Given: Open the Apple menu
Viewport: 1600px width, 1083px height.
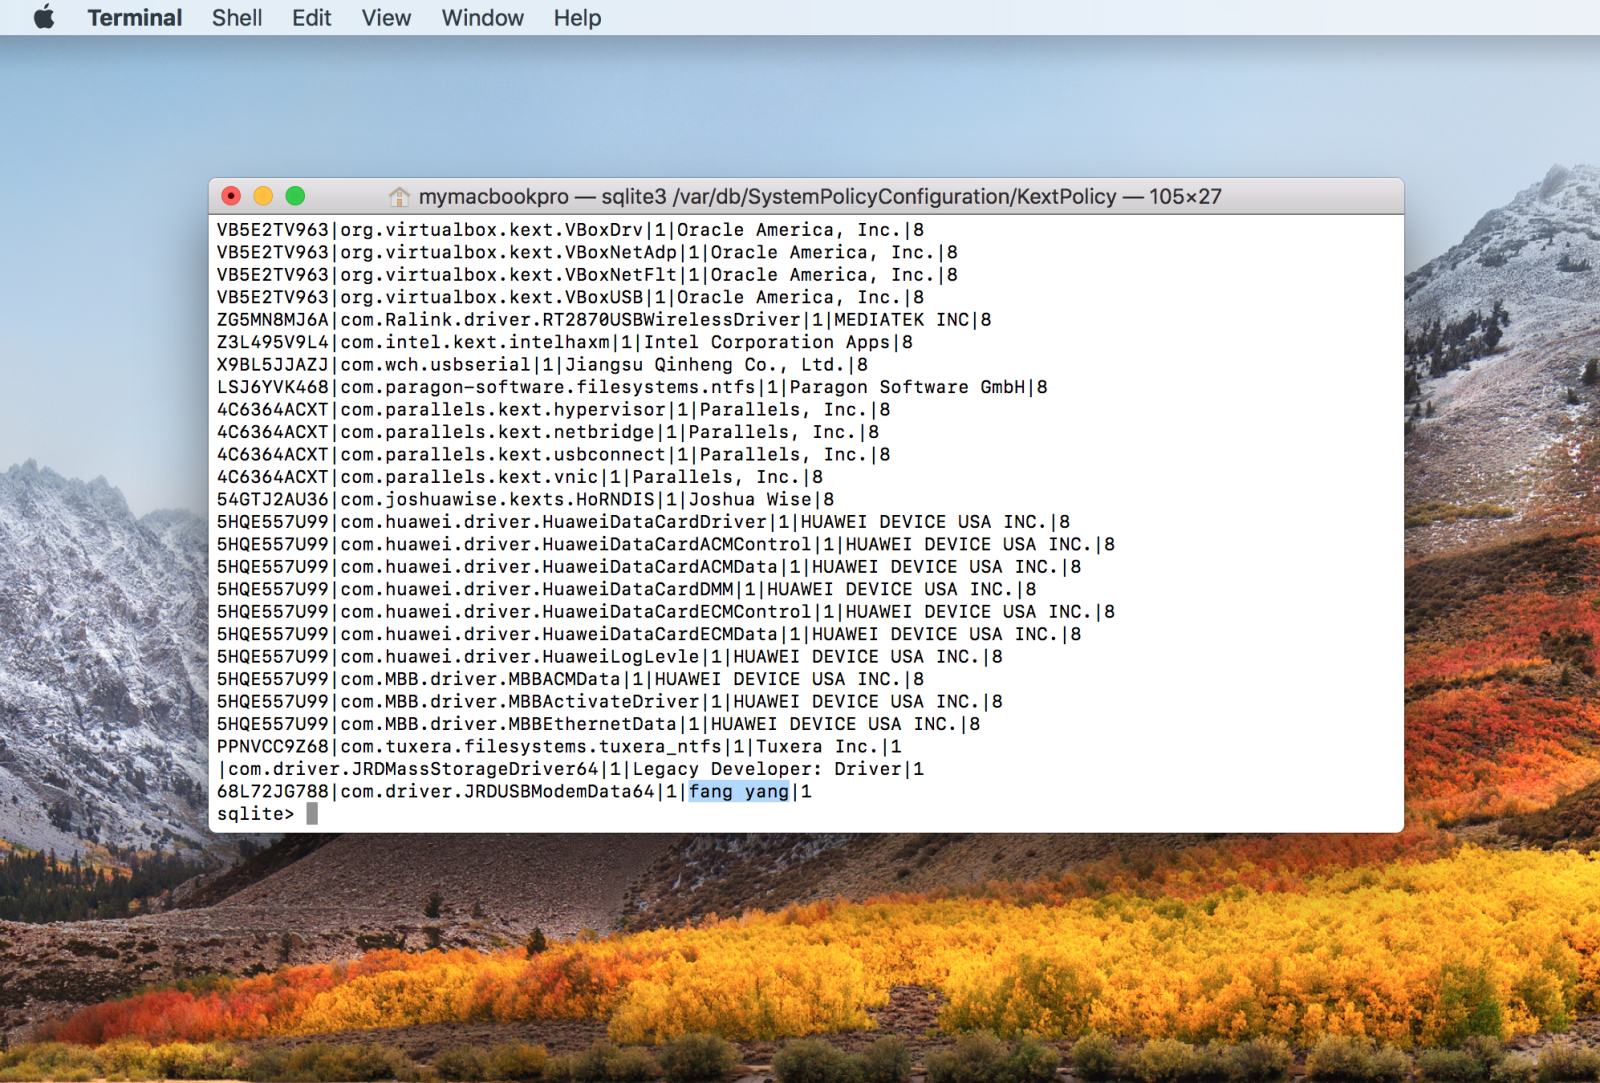Looking at the screenshot, I should click(44, 17).
